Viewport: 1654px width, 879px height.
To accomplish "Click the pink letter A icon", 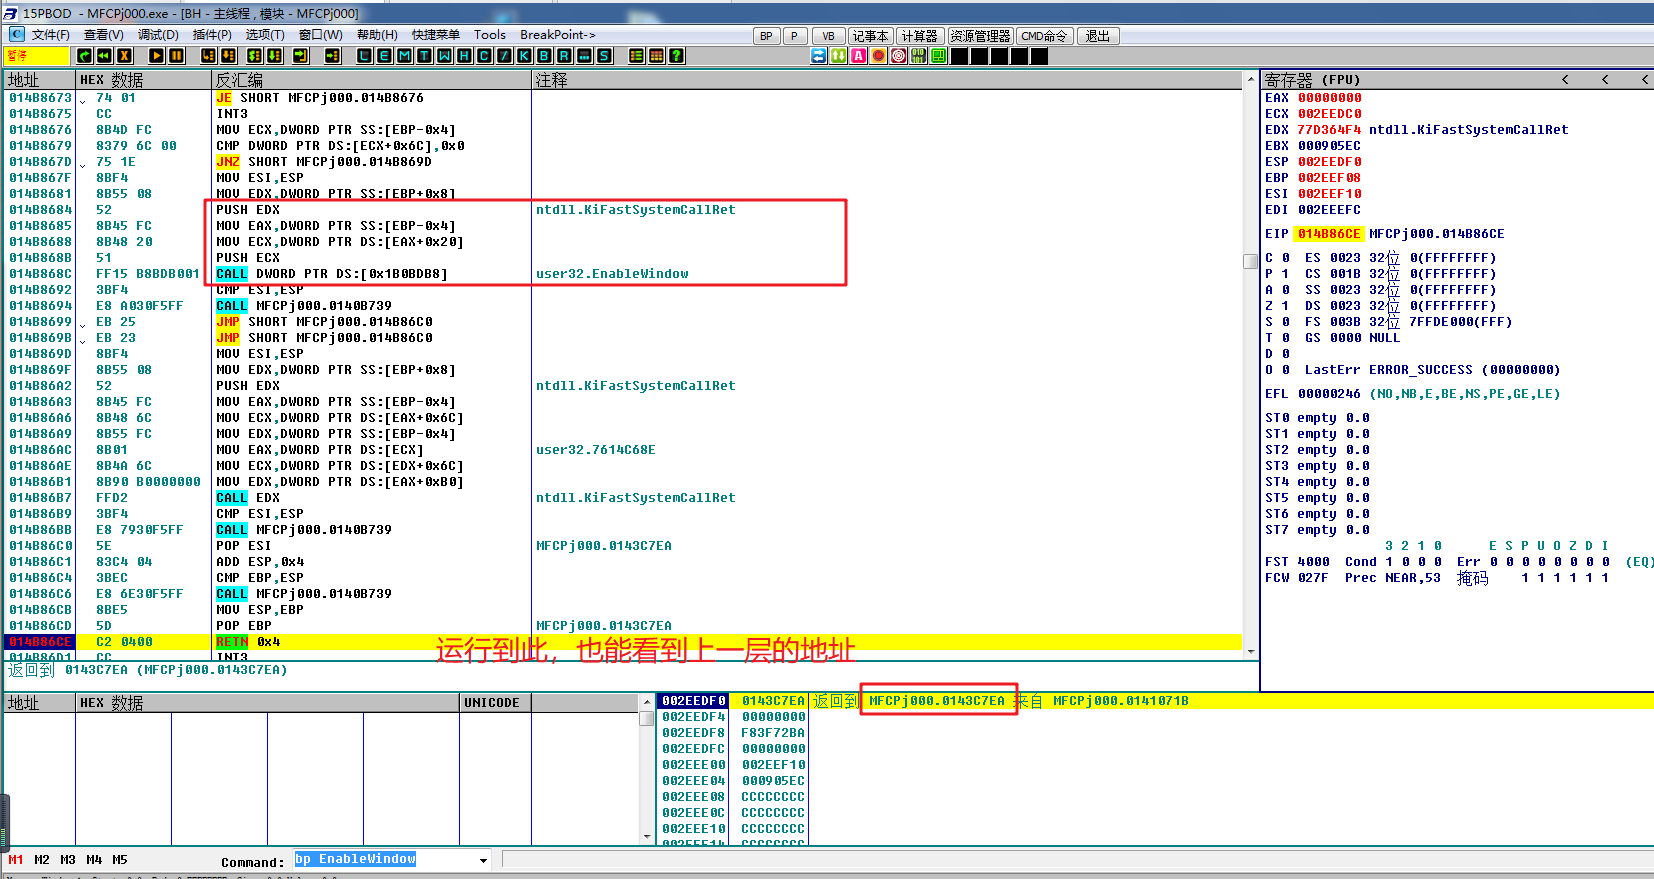I will 859,56.
